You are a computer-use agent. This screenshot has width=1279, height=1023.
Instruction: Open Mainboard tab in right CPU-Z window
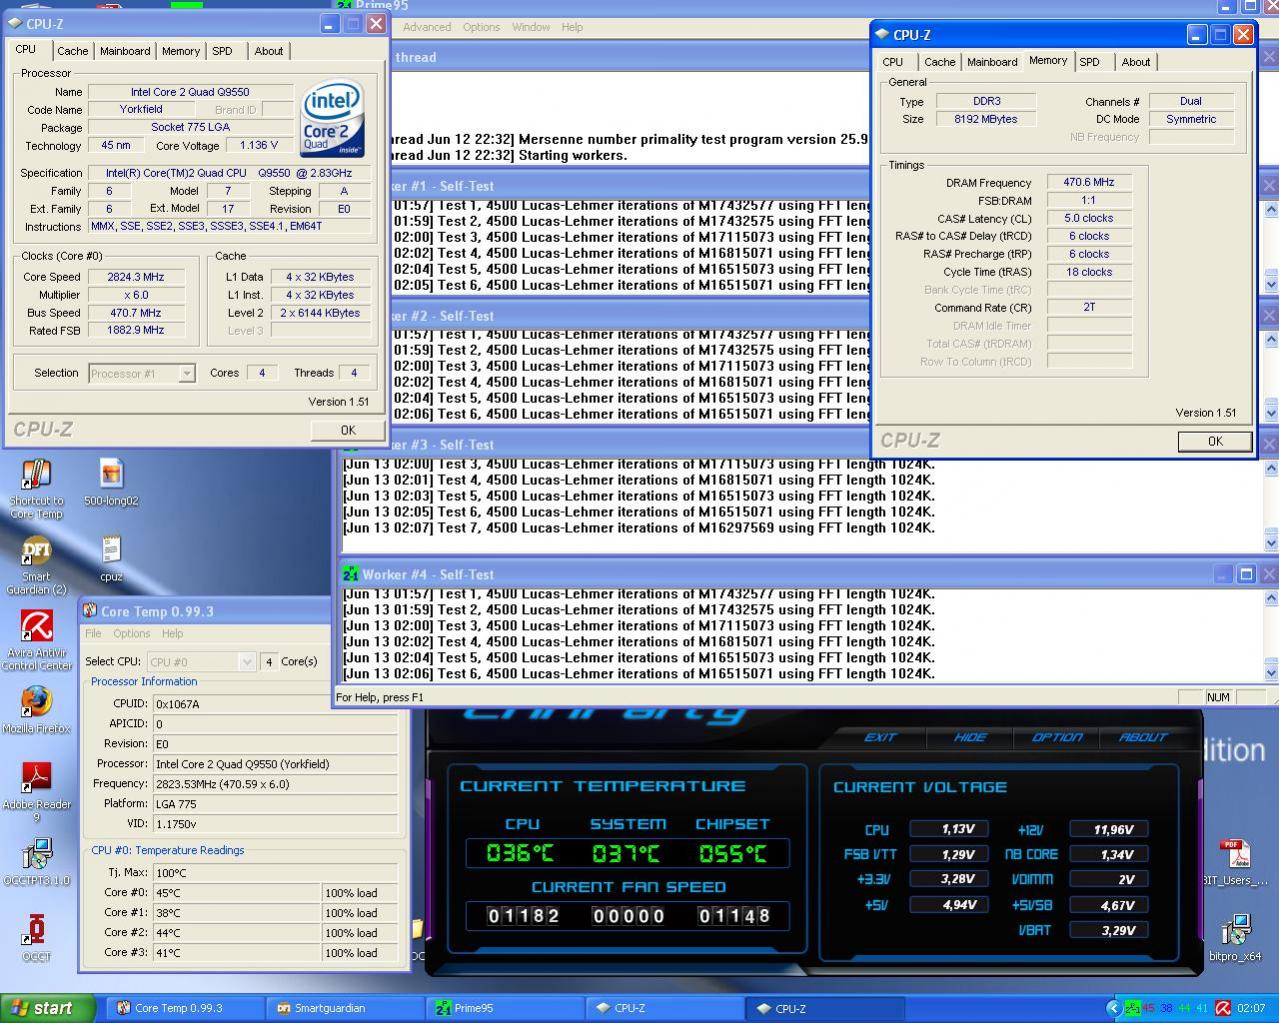click(x=992, y=62)
